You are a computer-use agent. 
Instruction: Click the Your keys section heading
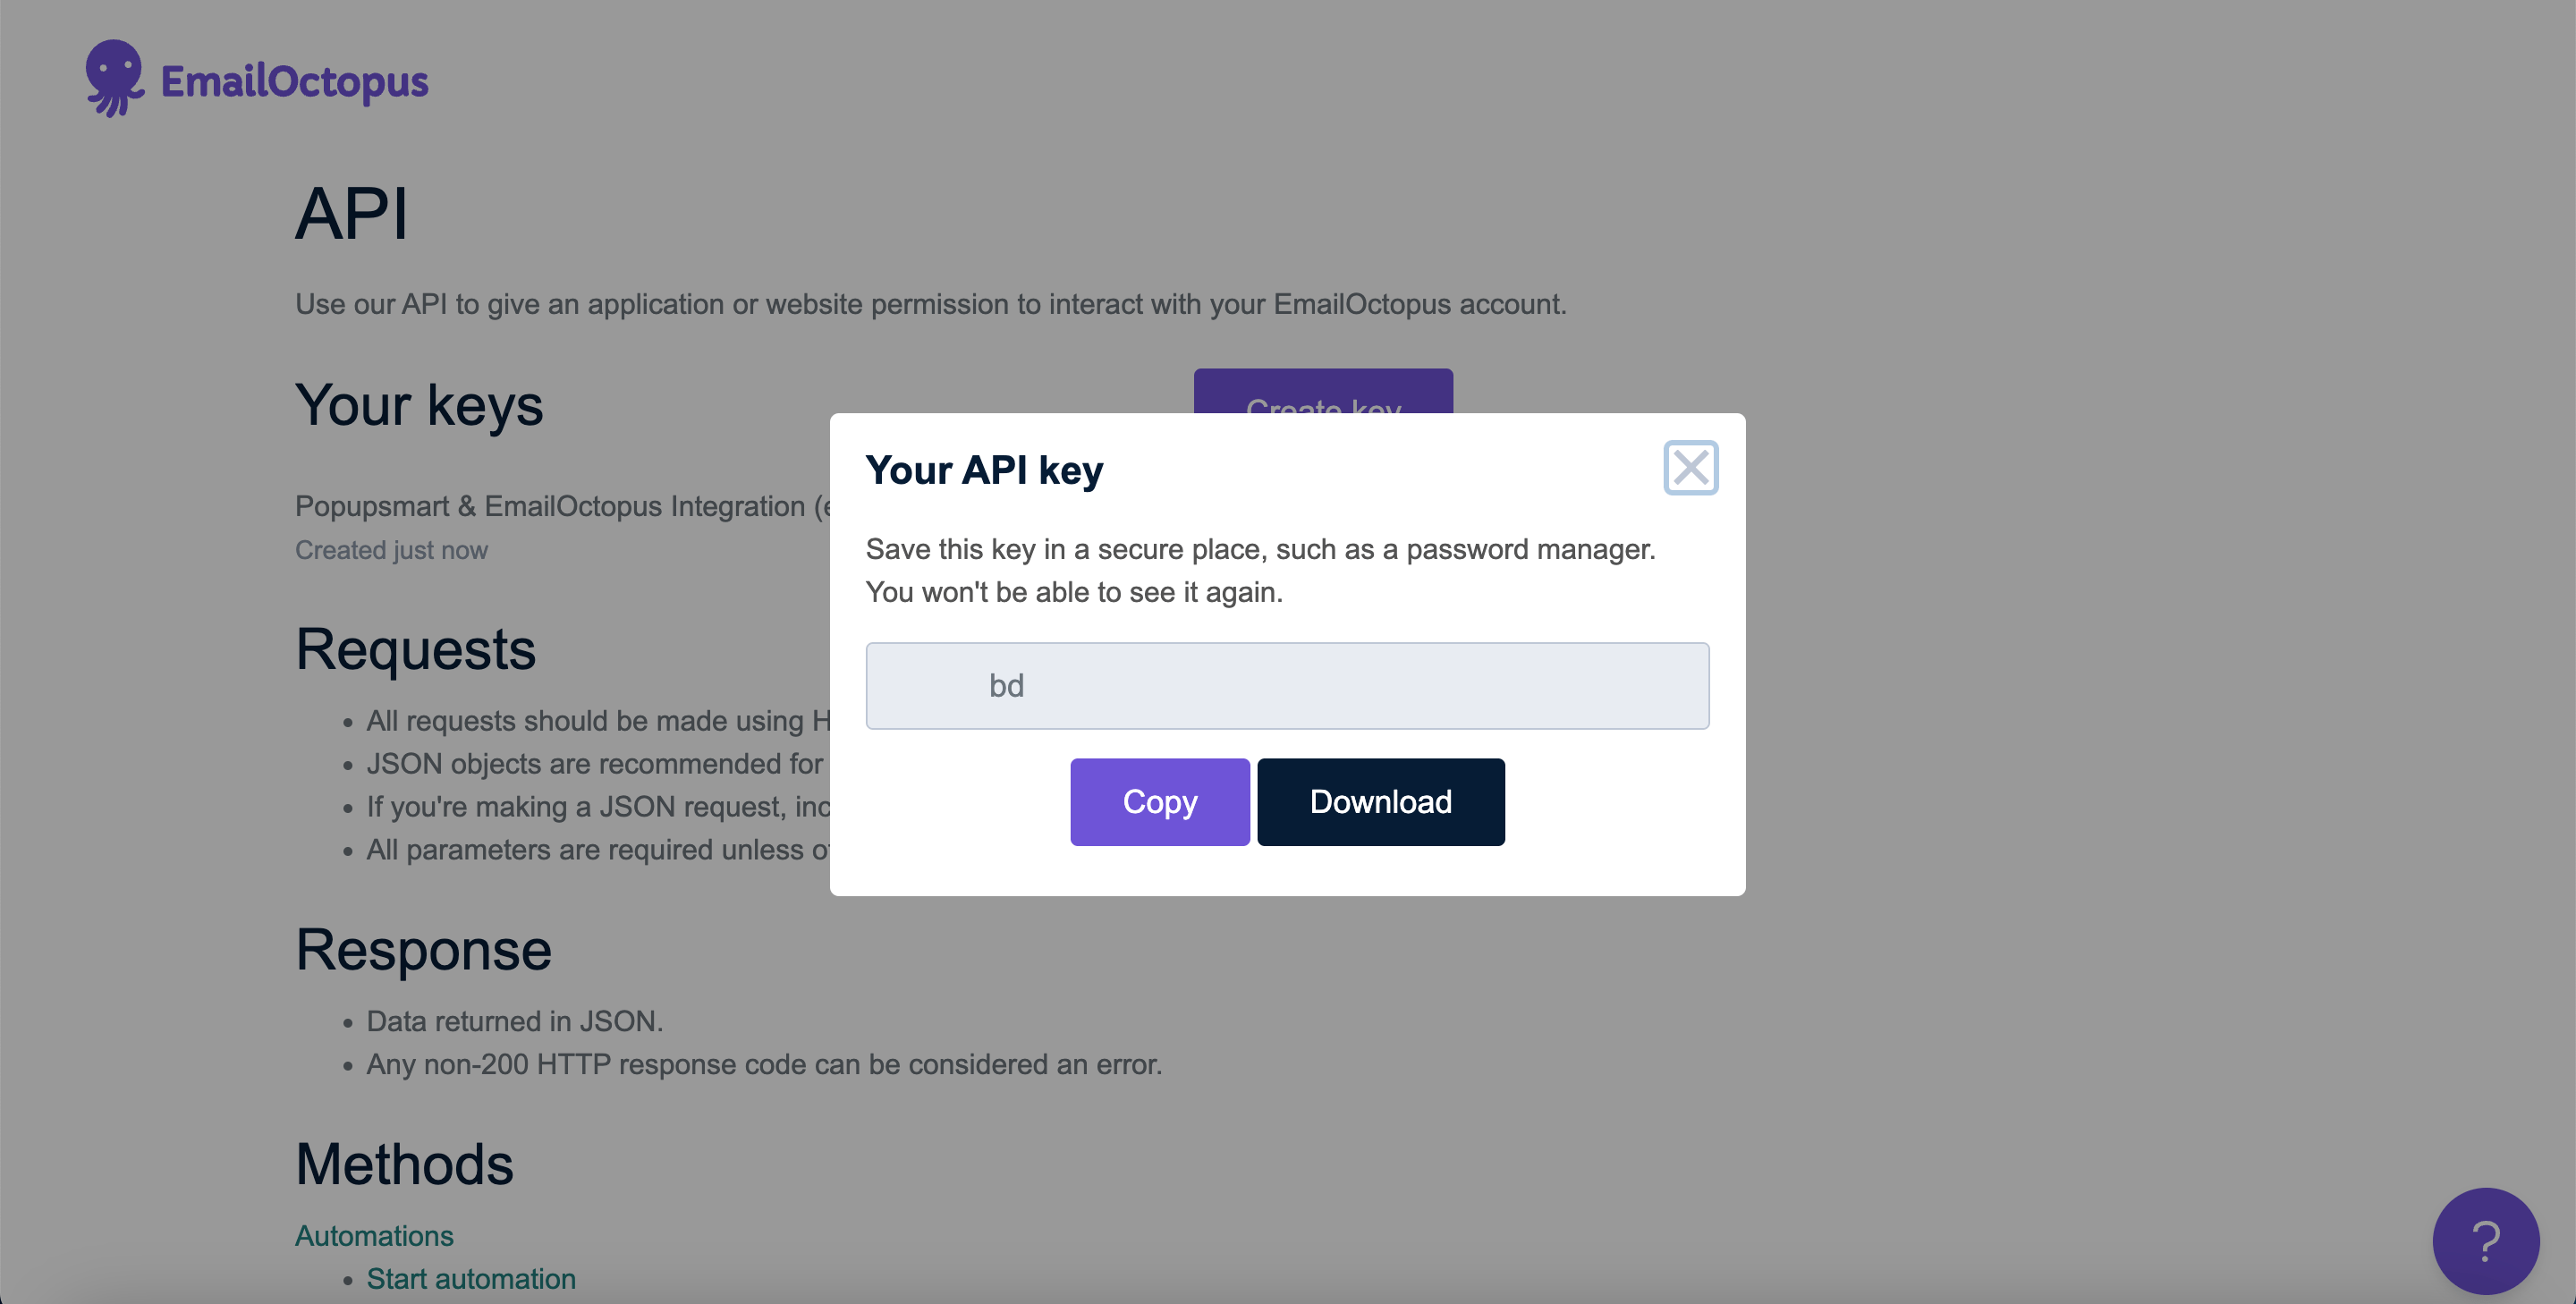[x=419, y=405]
